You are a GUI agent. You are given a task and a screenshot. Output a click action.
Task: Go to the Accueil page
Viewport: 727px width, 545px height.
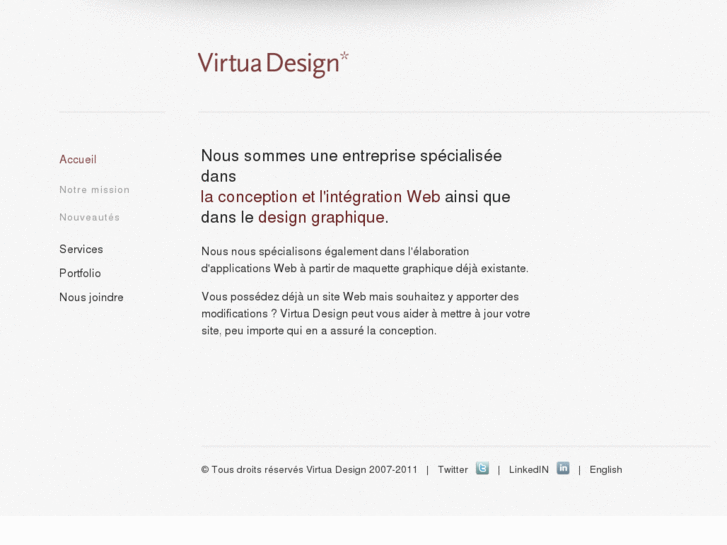(78, 160)
